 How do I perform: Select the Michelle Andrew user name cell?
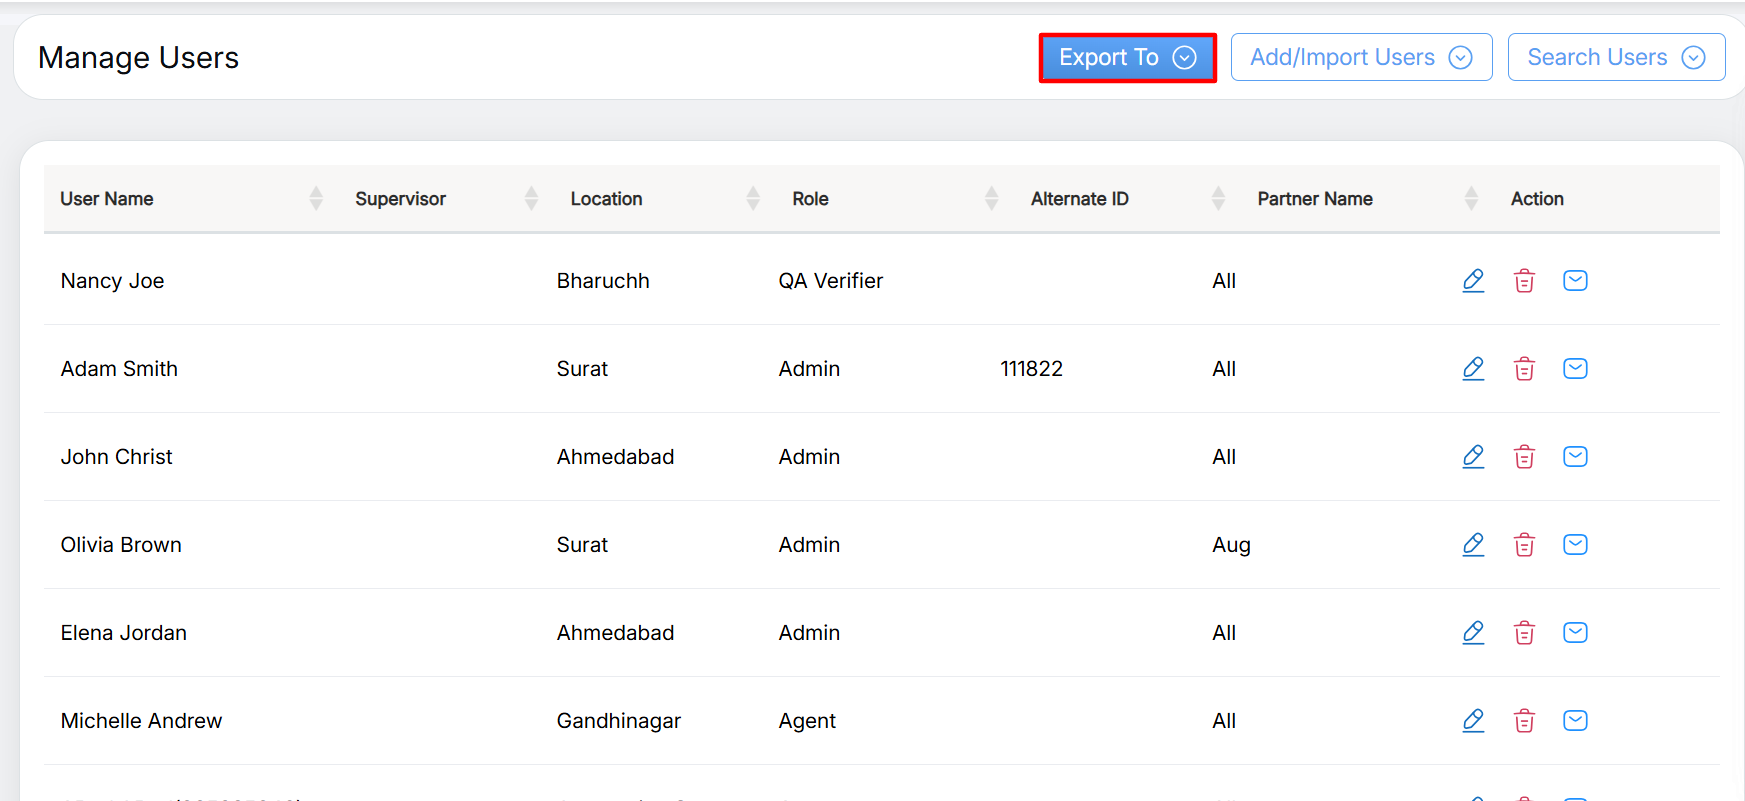click(x=142, y=721)
